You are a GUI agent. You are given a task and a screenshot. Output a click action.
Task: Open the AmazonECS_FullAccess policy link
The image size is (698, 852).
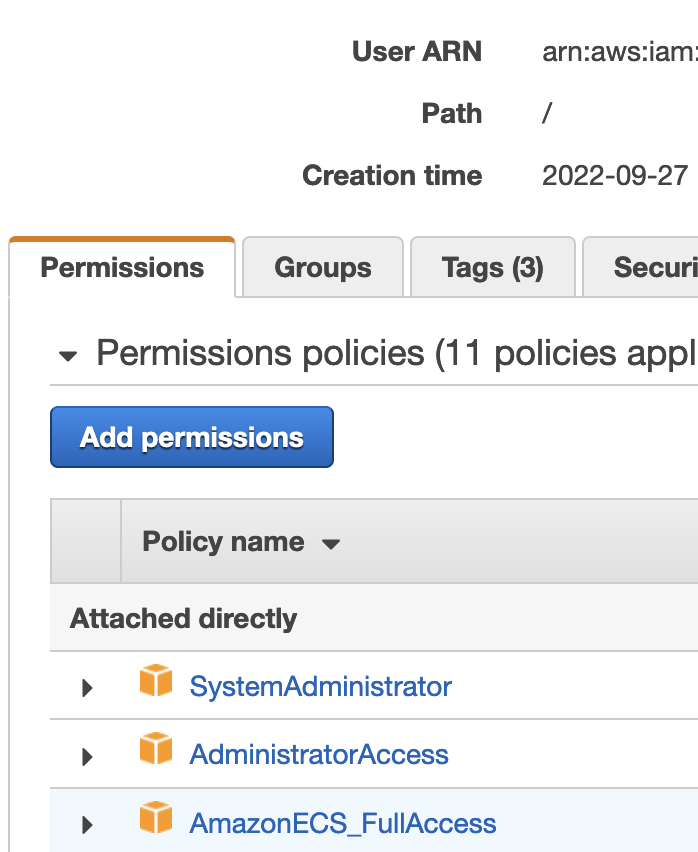[x=342, y=823]
